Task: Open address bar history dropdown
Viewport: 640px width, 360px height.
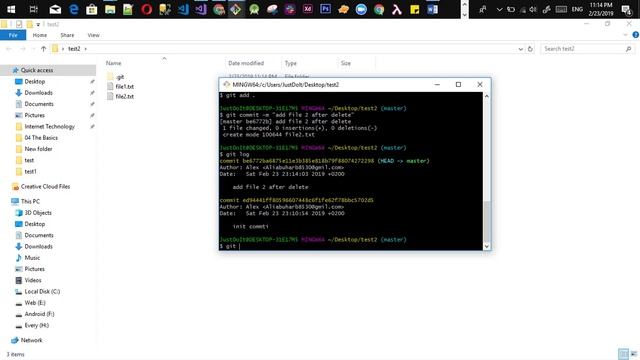Action: click(520, 49)
